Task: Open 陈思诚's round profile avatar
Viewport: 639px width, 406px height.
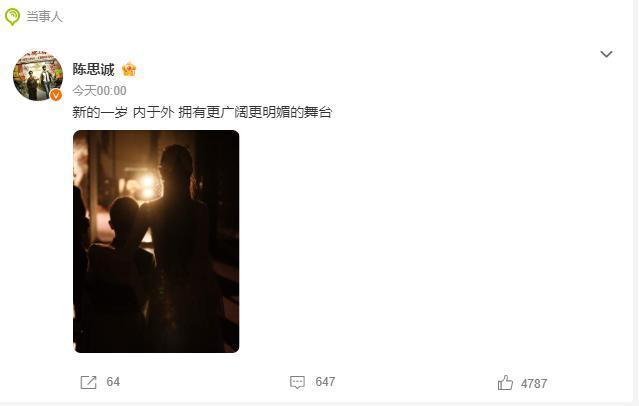Action: tap(38, 75)
